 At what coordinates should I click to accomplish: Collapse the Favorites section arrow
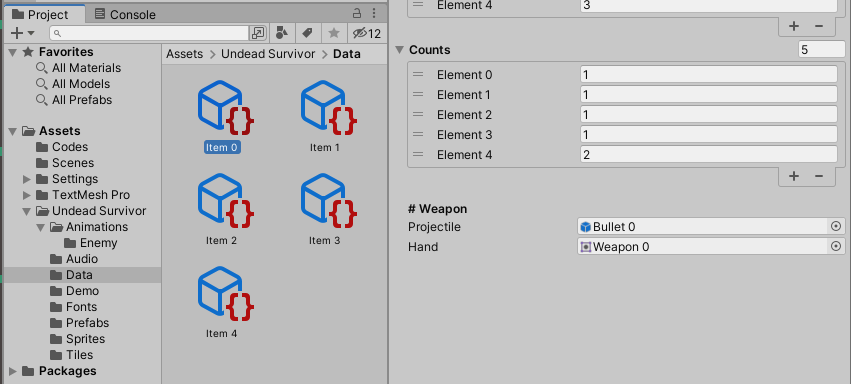pyautogui.click(x=14, y=52)
